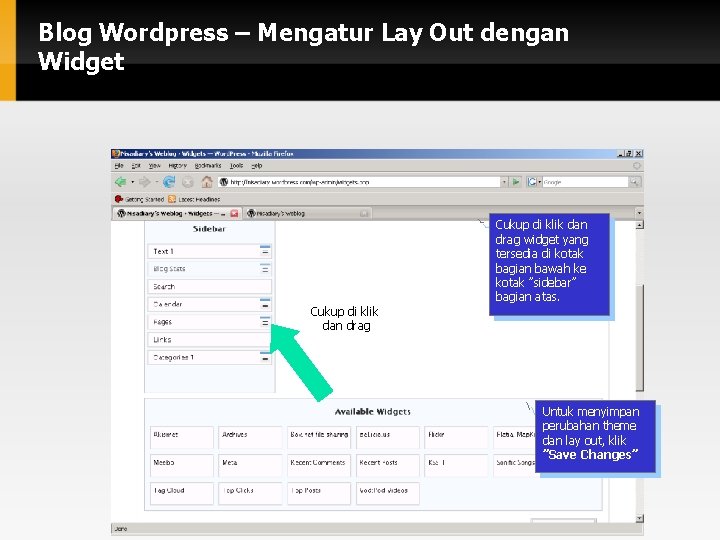
Task: Reload the page with the Refresh icon
Action: [169, 182]
